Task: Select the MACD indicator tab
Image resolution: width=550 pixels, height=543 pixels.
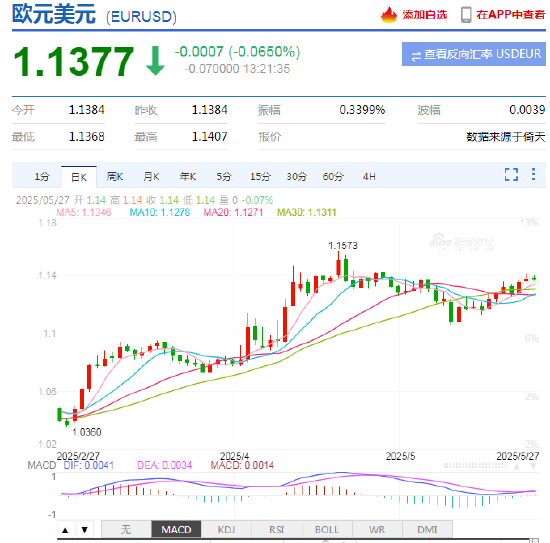Action: click(176, 529)
